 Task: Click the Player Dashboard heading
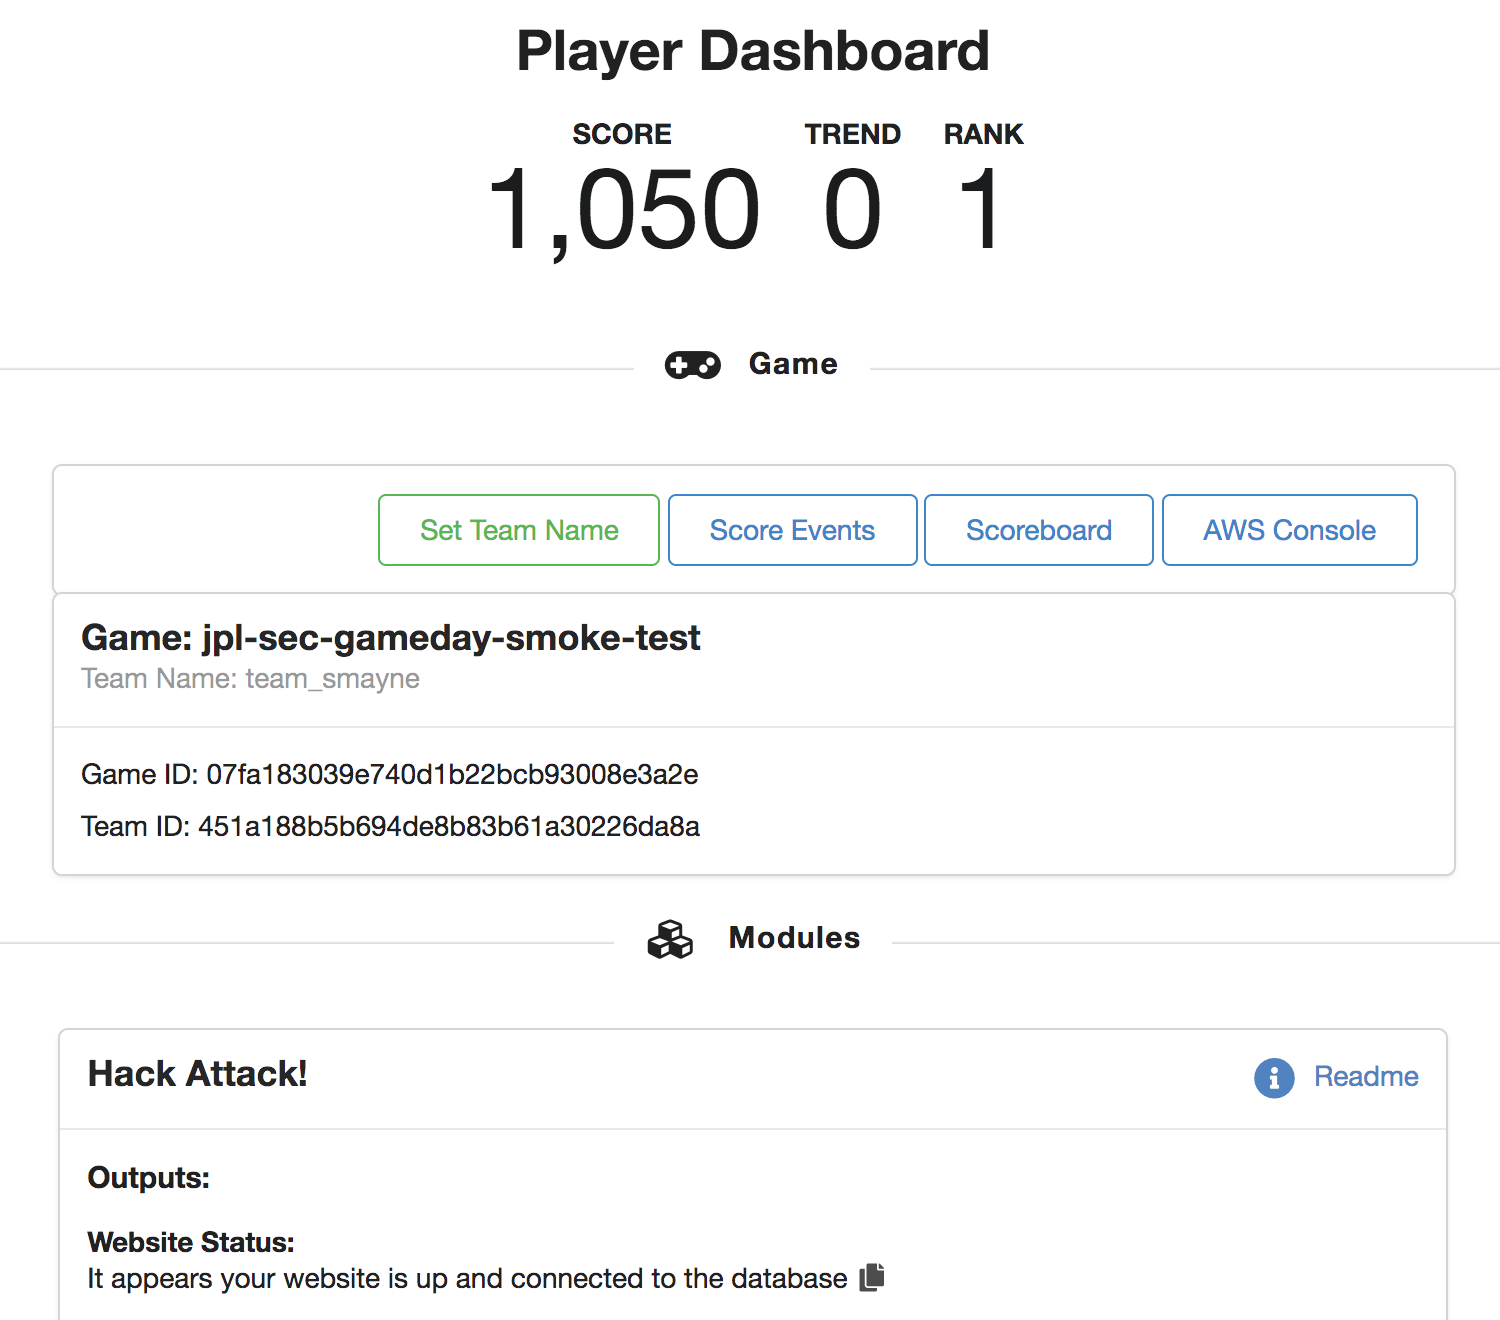point(753,51)
